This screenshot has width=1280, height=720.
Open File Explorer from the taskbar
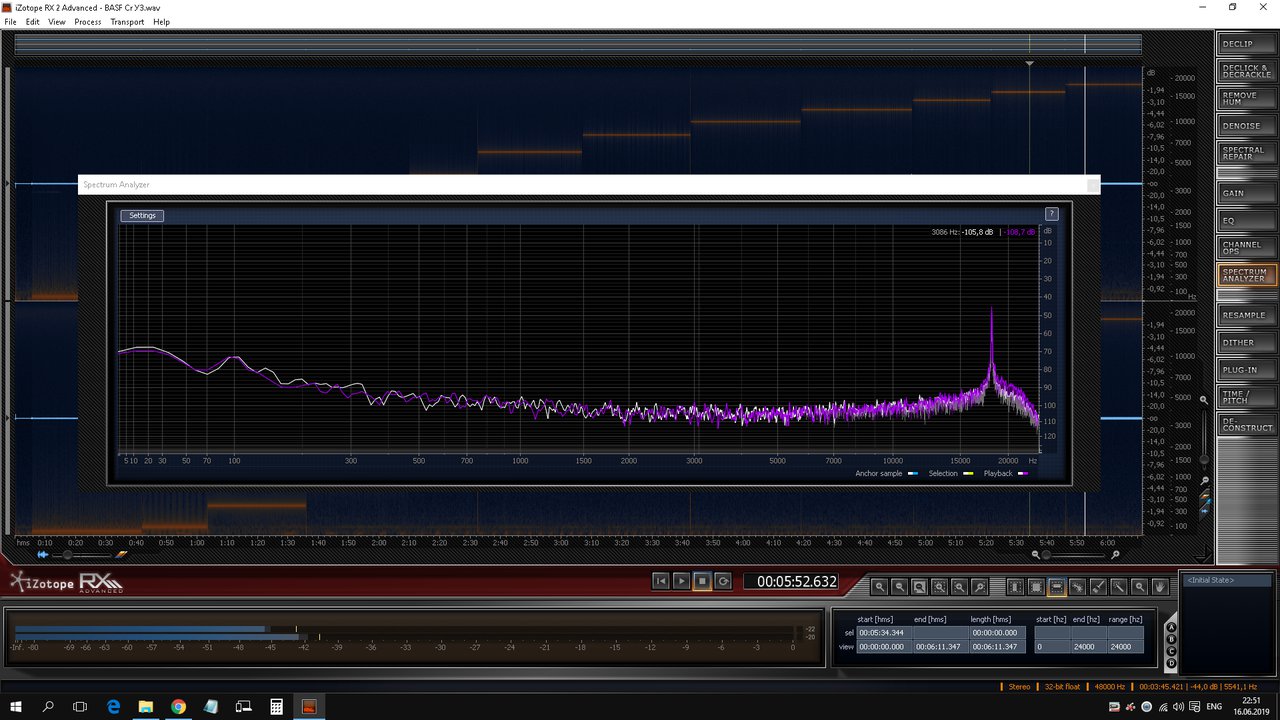pyautogui.click(x=145, y=706)
